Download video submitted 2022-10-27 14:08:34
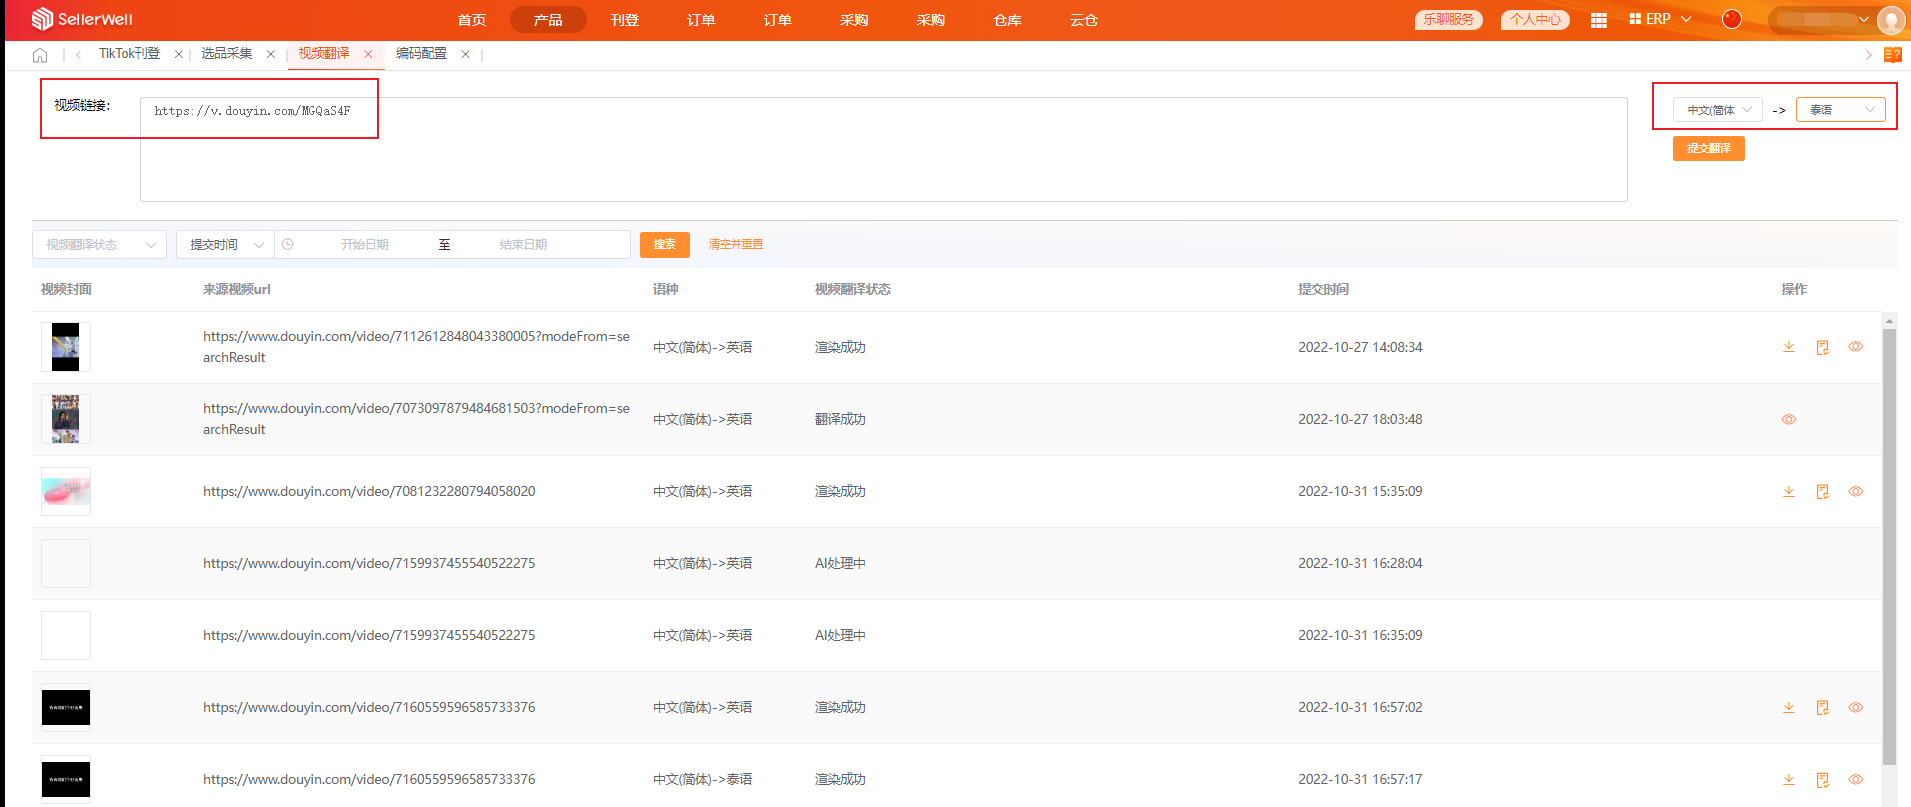Image resolution: width=1911 pixels, height=807 pixels. [1789, 347]
